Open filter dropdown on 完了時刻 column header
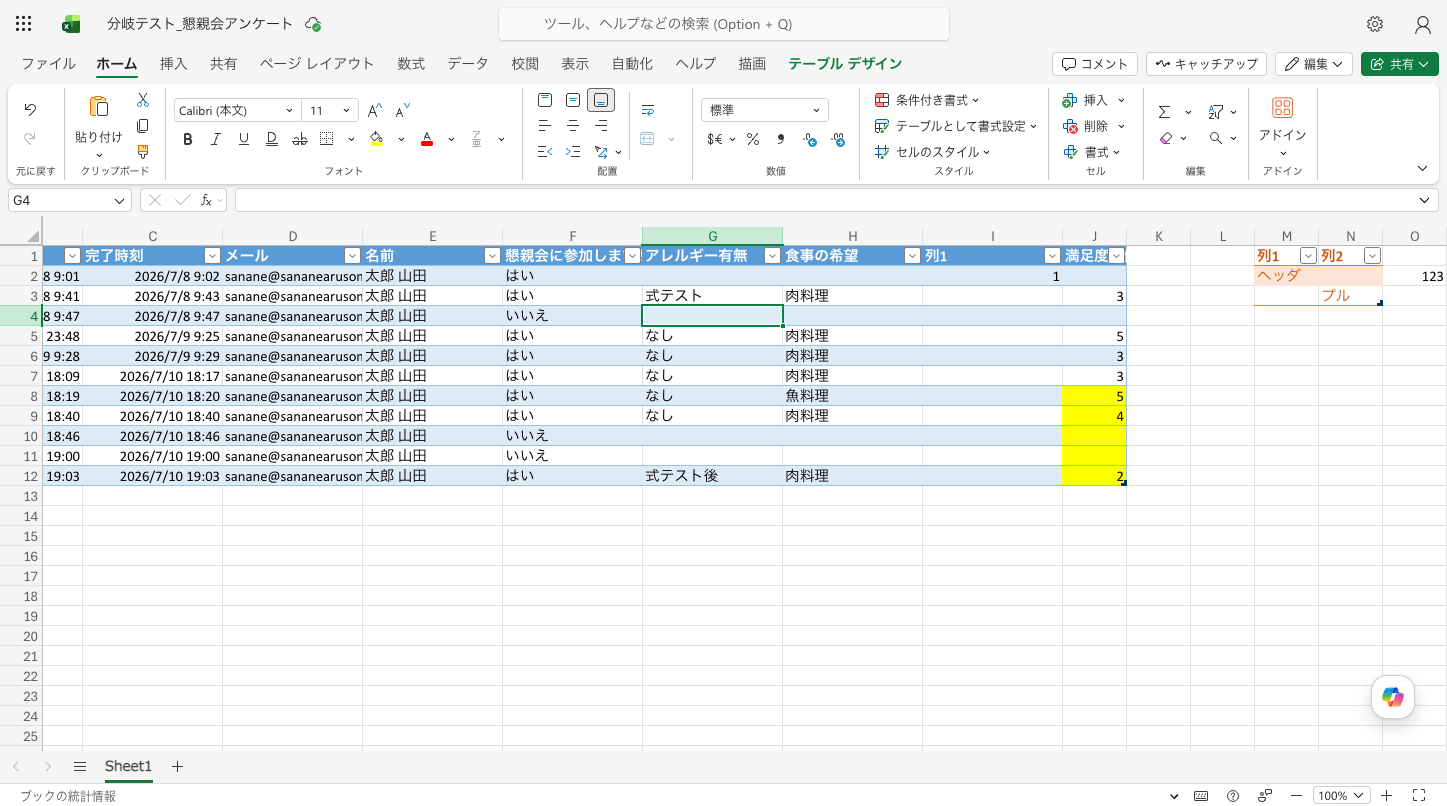1447x806 pixels. [212, 256]
